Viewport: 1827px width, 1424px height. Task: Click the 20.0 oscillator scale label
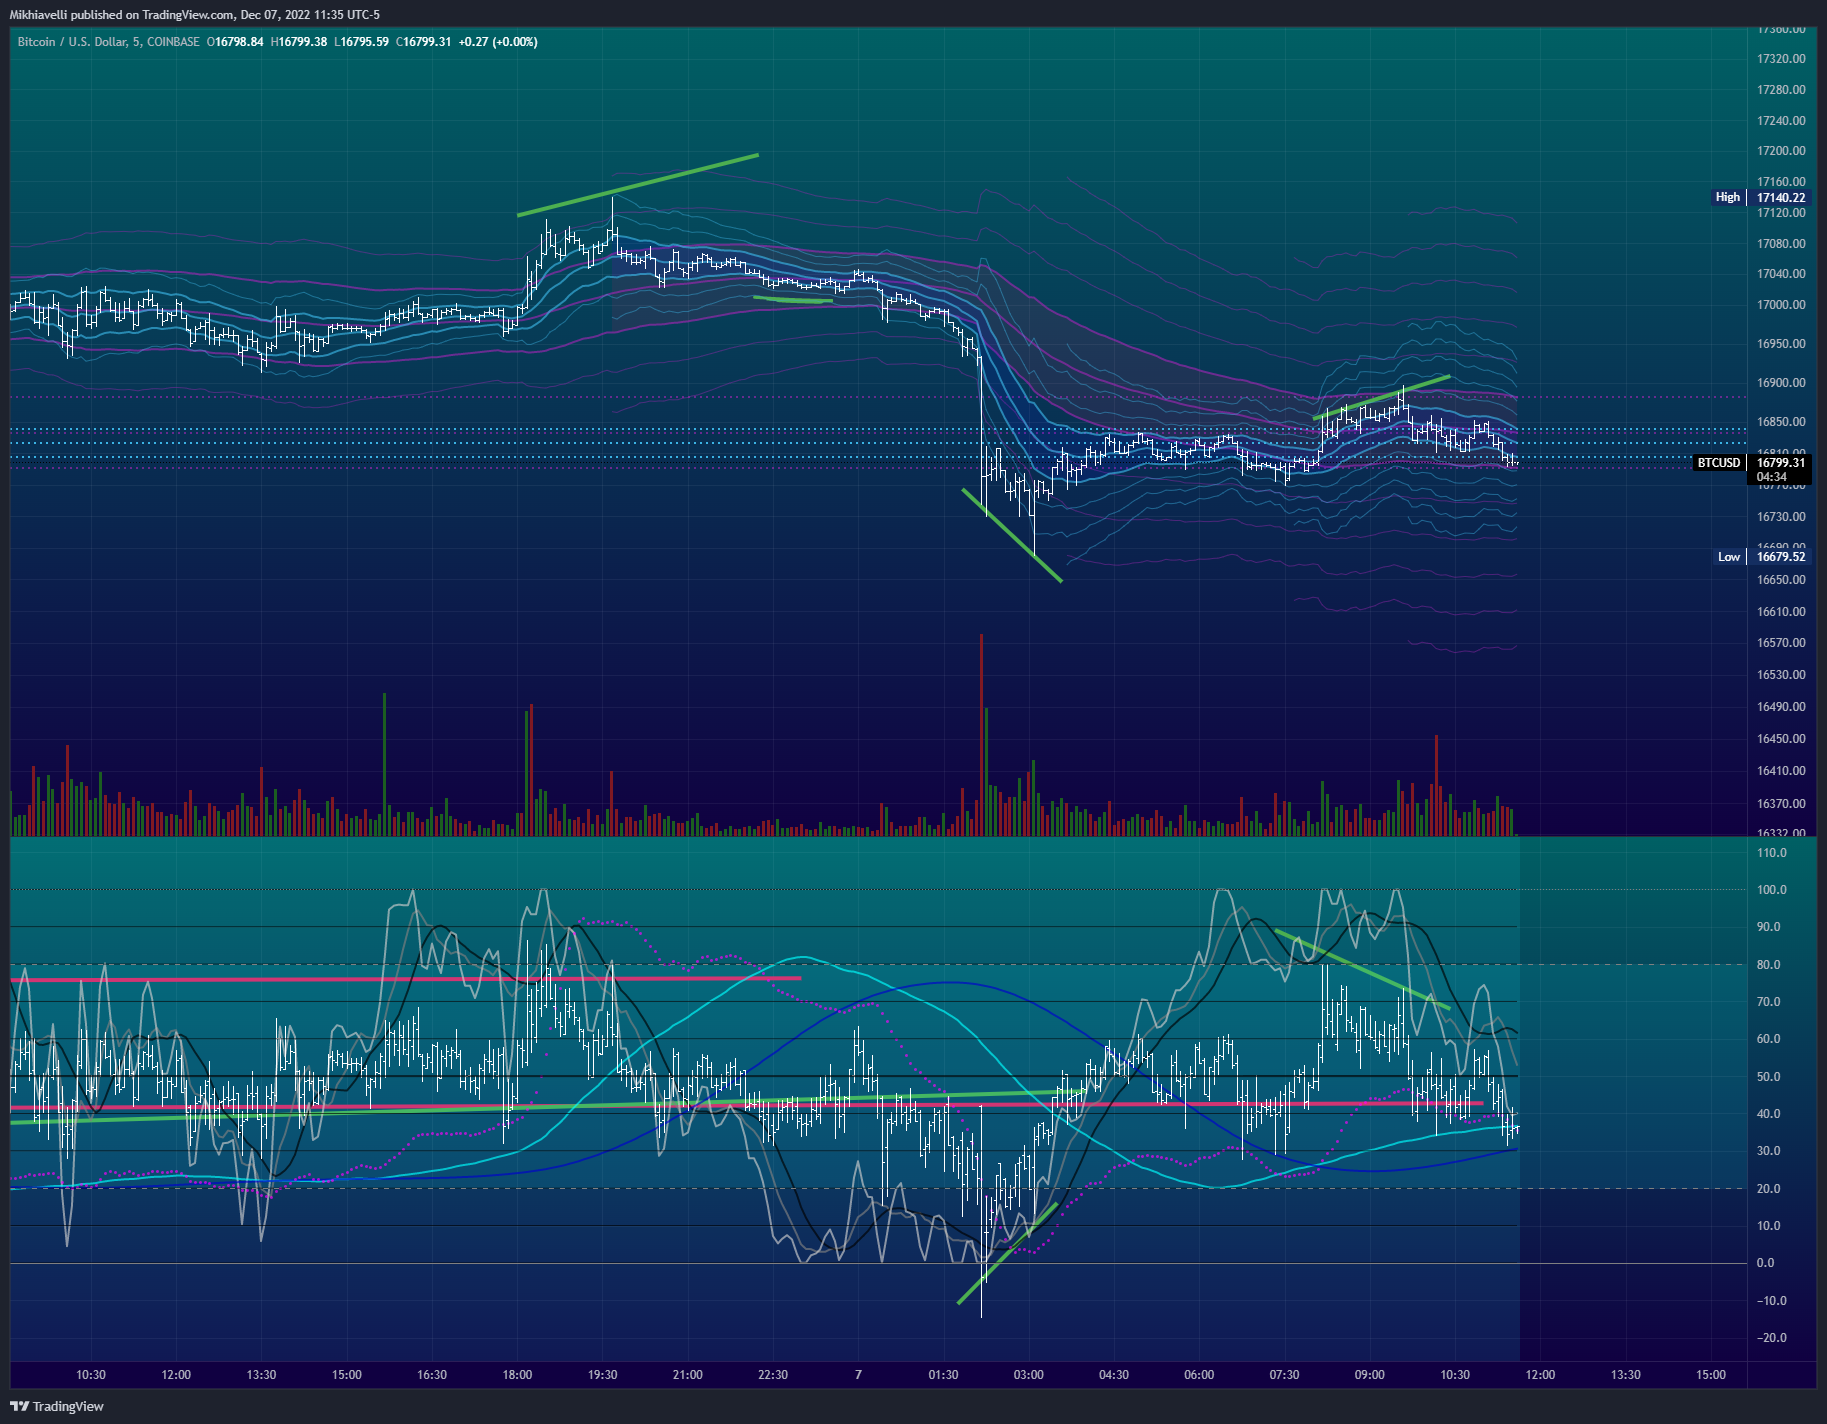(1769, 1189)
